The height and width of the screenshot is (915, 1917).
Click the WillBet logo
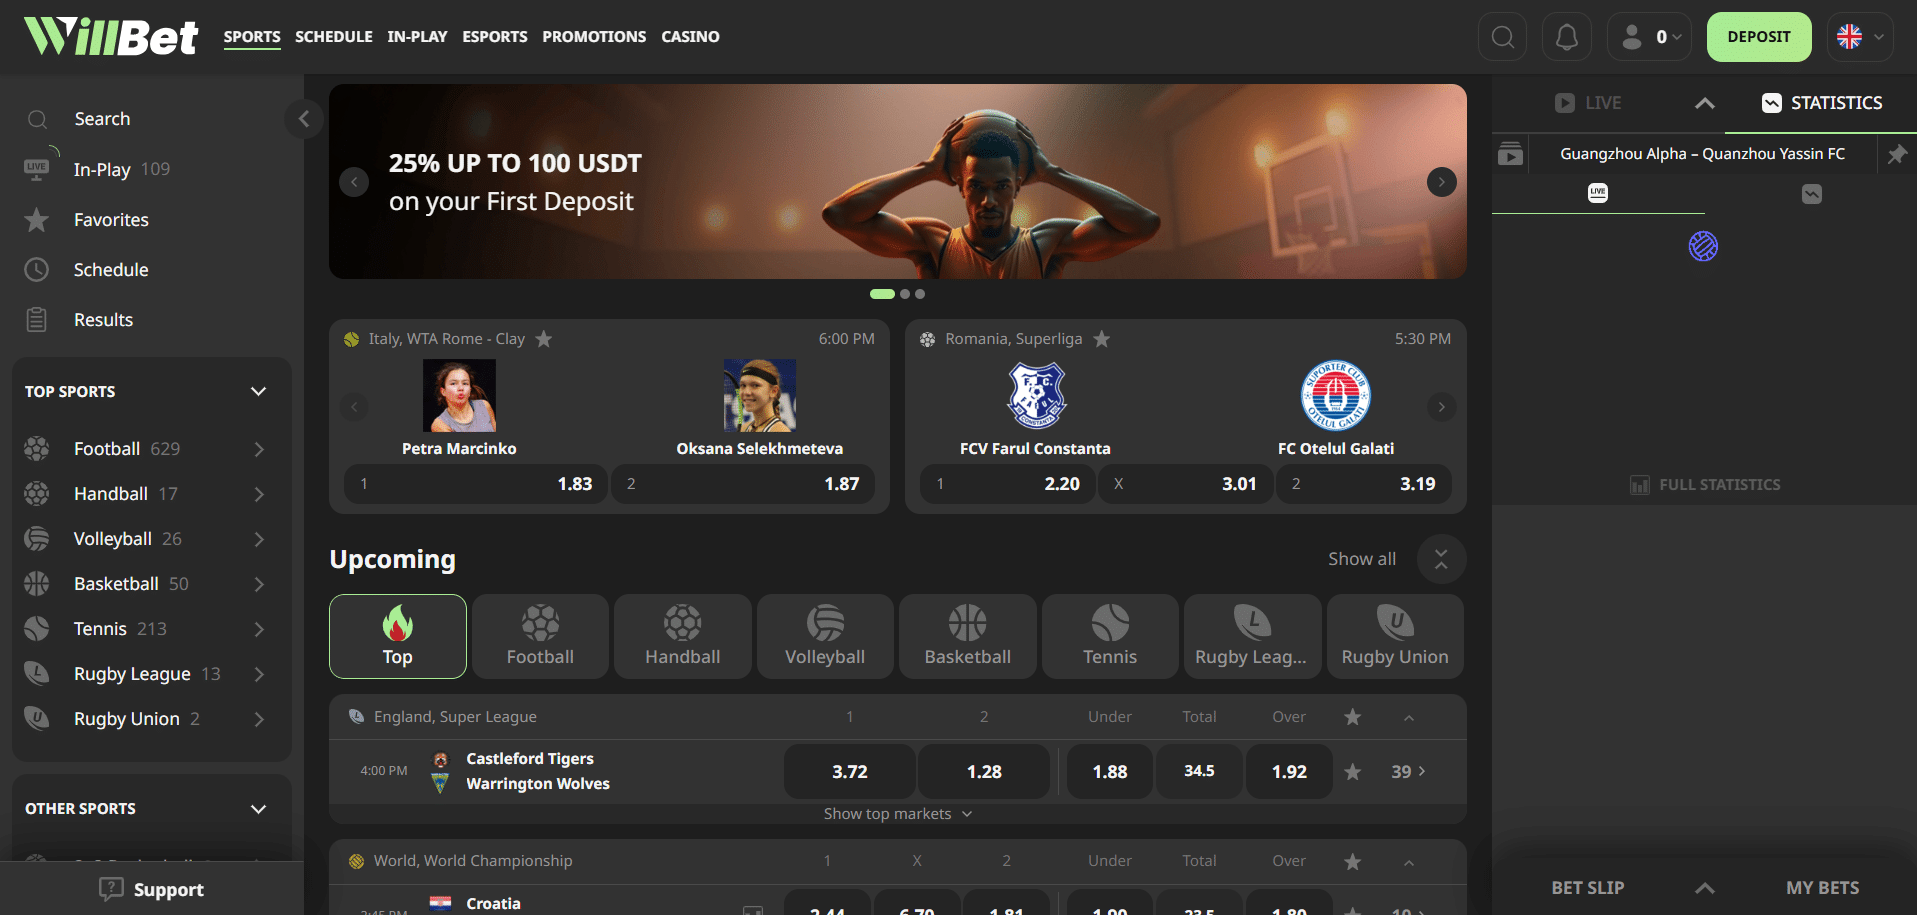pyautogui.click(x=111, y=37)
